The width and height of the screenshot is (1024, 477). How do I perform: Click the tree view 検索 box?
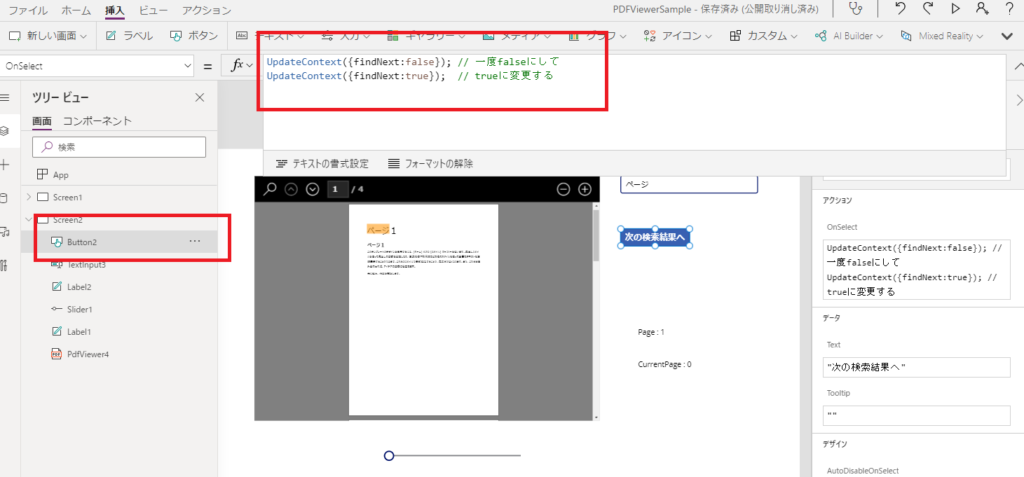119,147
